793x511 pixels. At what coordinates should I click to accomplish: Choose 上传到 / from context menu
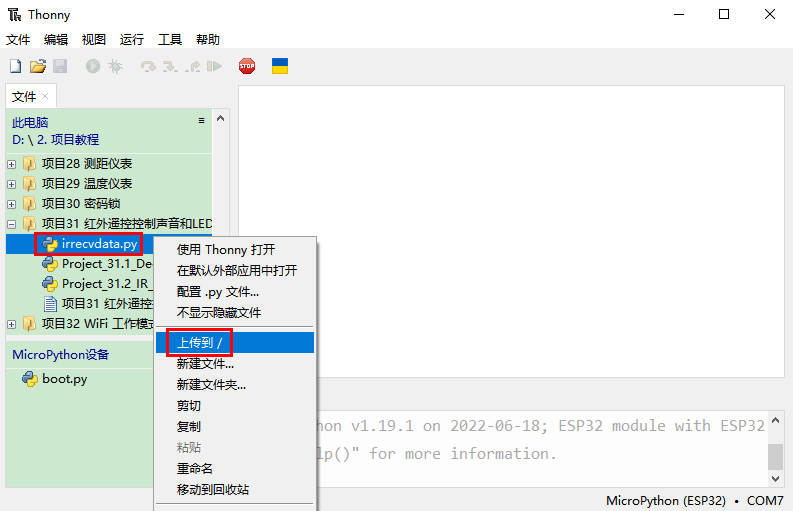click(x=199, y=343)
